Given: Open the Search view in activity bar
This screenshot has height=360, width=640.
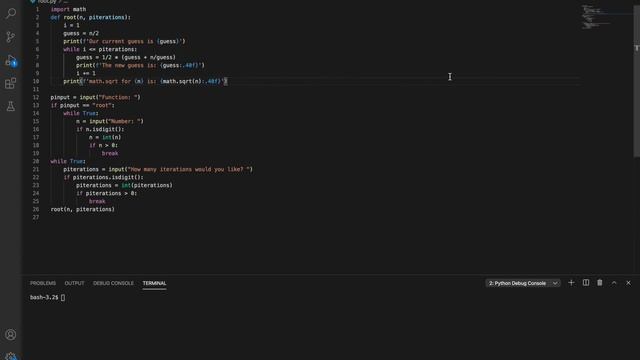Looking at the screenshot, I should 11,13.
